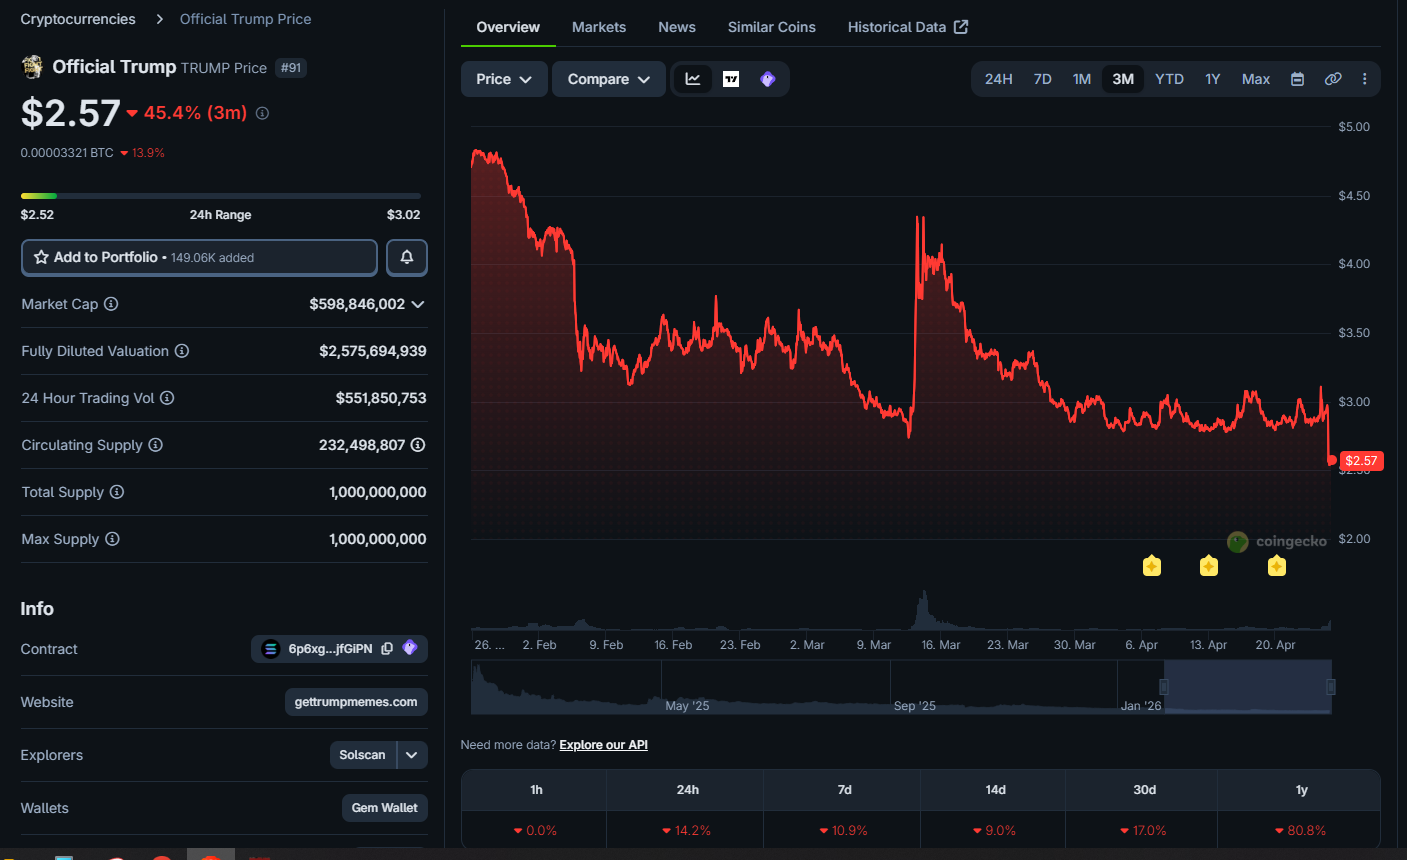
Task: Show Fully Diluted Valuation info tooltip
Action: pyautogui.click(x=182, y=351)
